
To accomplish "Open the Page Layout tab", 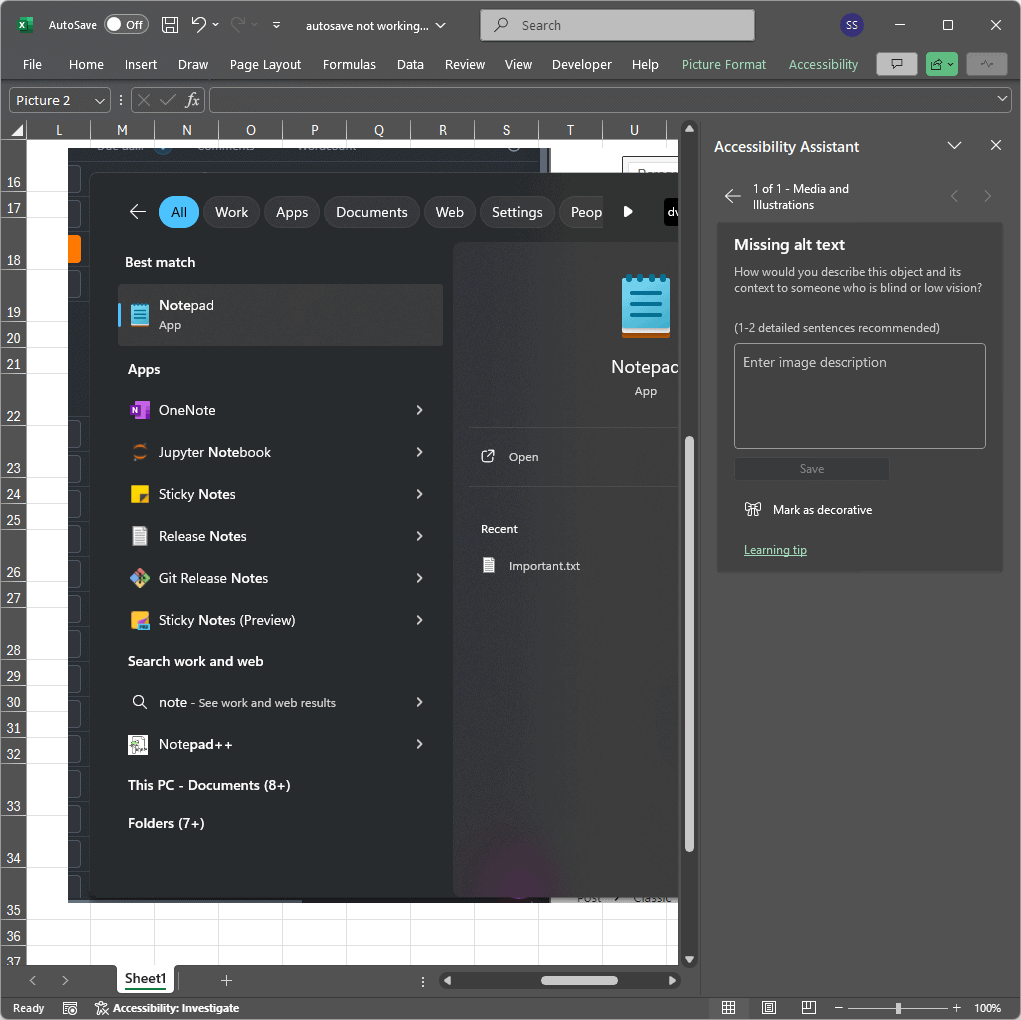I will (x=265, y=64).
